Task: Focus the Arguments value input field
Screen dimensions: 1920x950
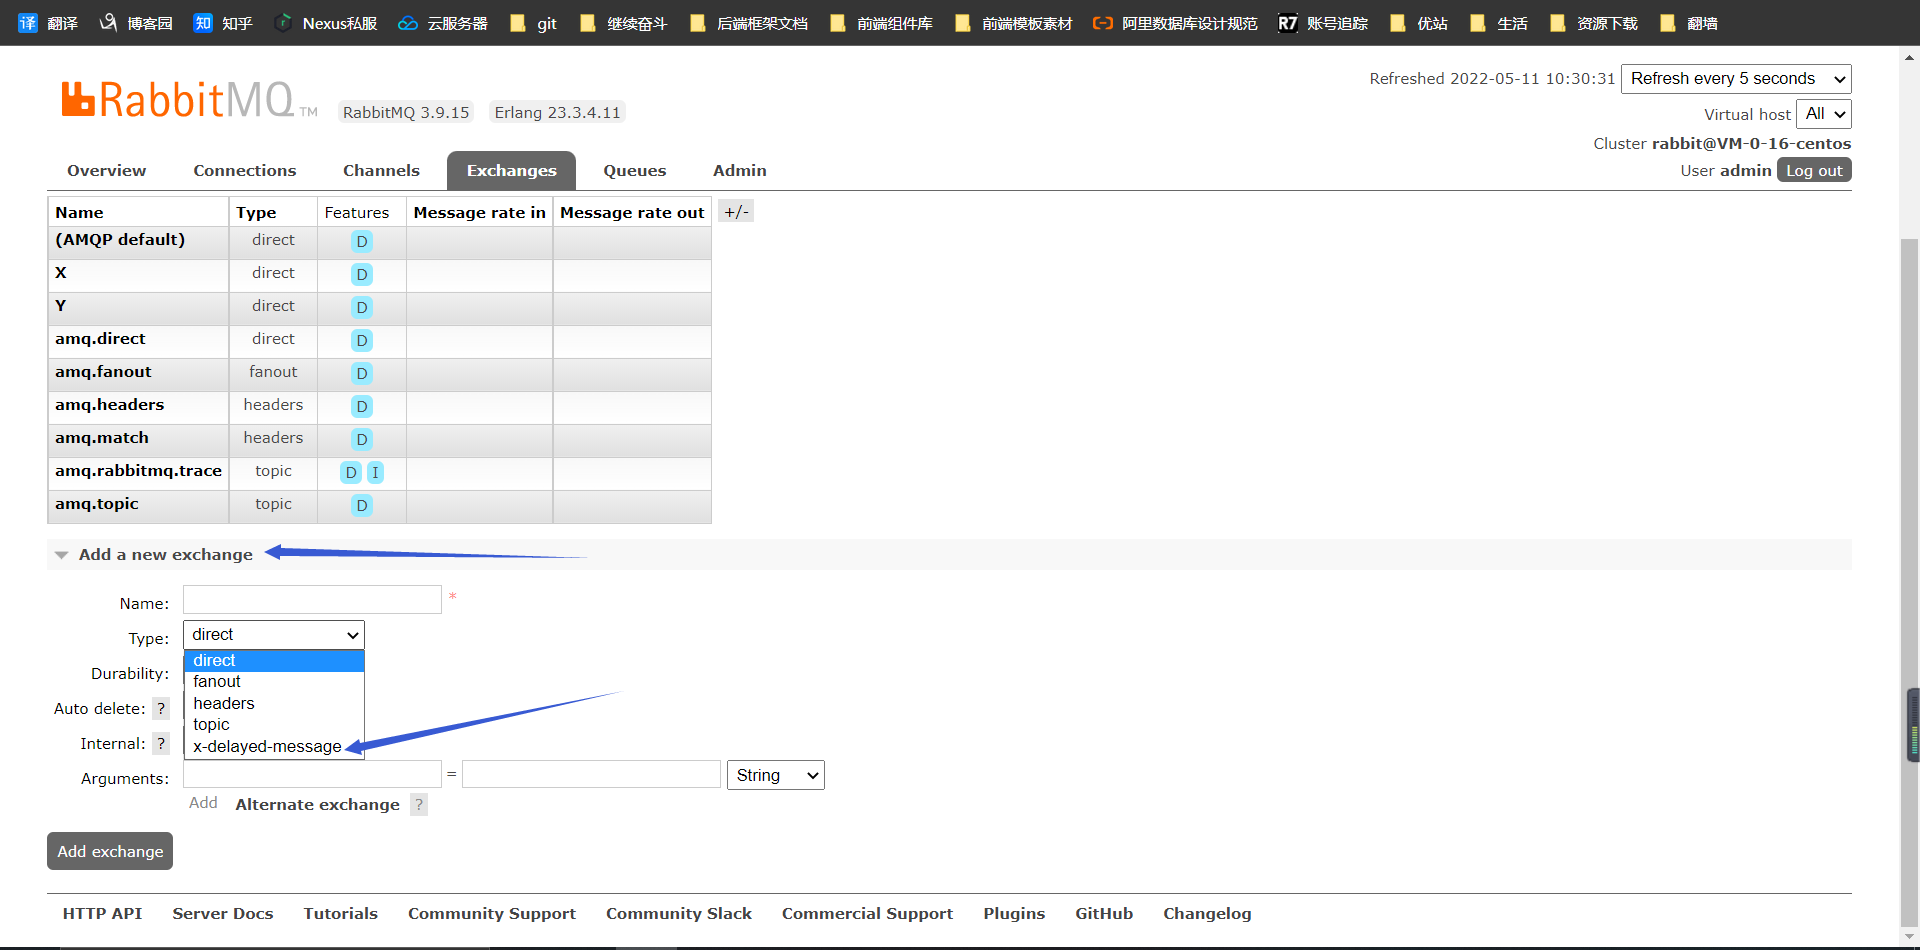Action: [x=591, y=774]
